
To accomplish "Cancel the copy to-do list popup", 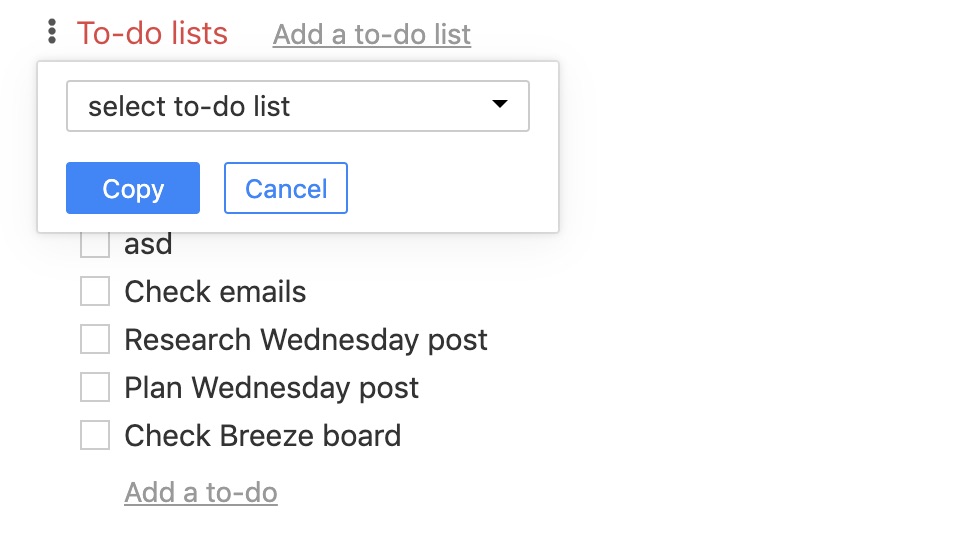I will [x=285, y=189].
